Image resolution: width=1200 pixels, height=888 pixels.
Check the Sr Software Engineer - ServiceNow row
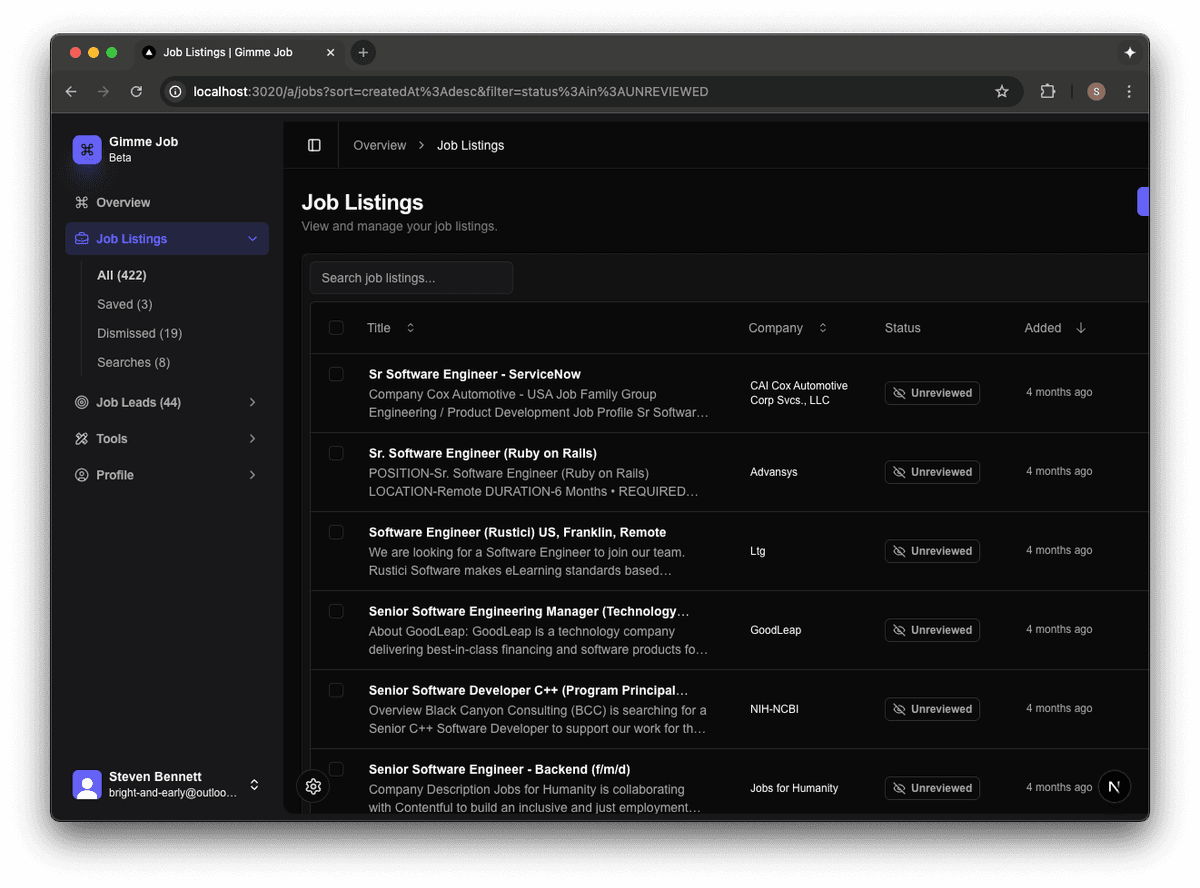pyautogui.click(x=336, y=374)
